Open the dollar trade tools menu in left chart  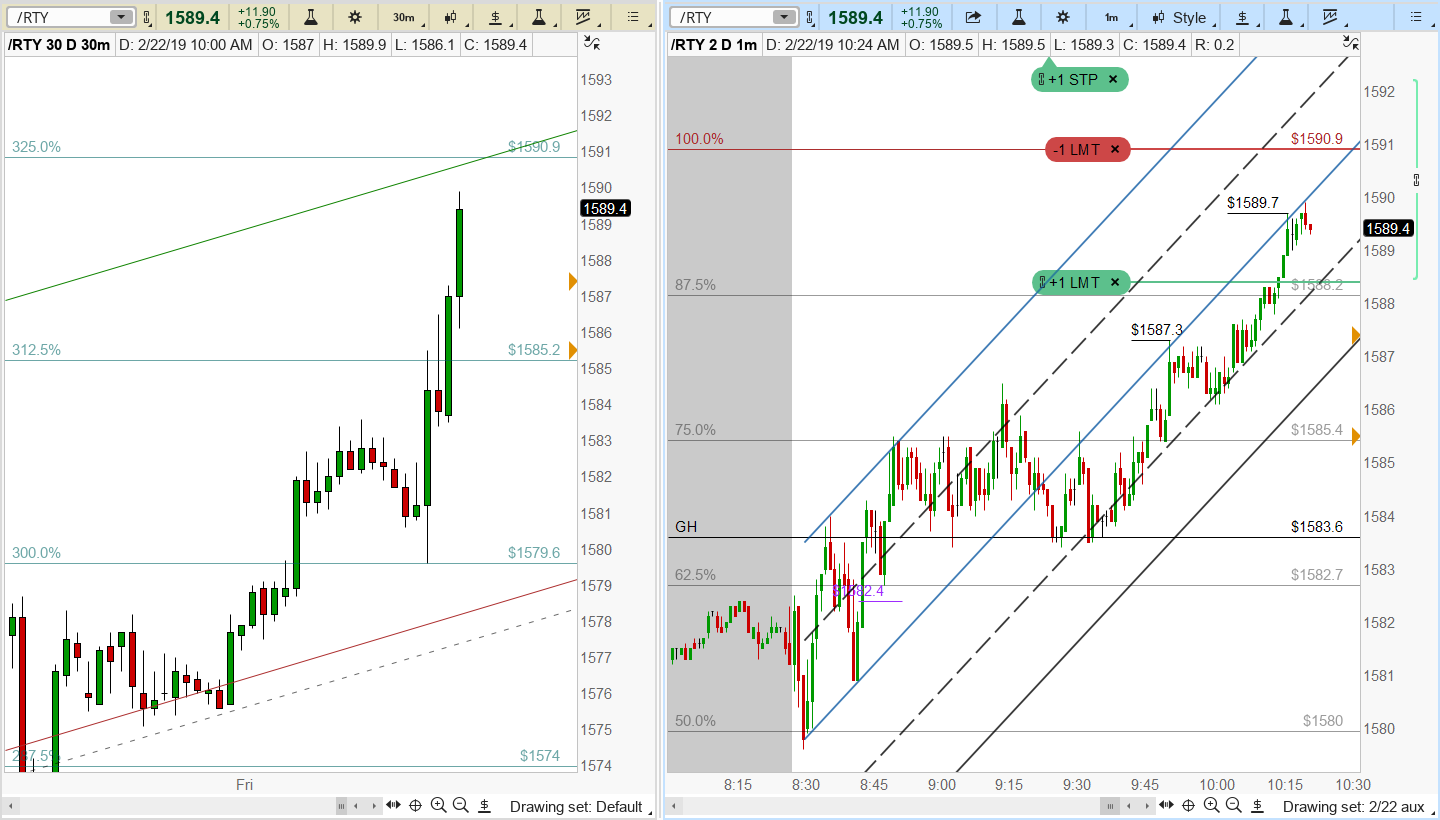(495, 17)
